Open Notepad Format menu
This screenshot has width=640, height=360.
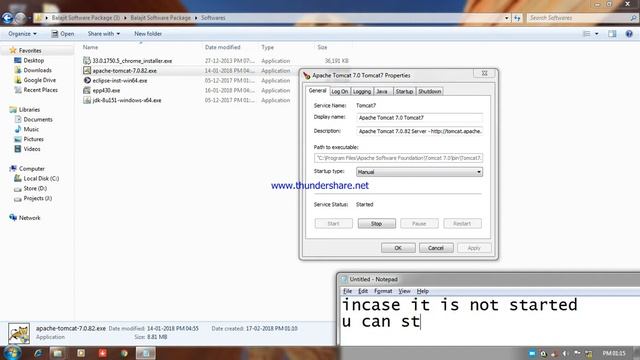383,291
